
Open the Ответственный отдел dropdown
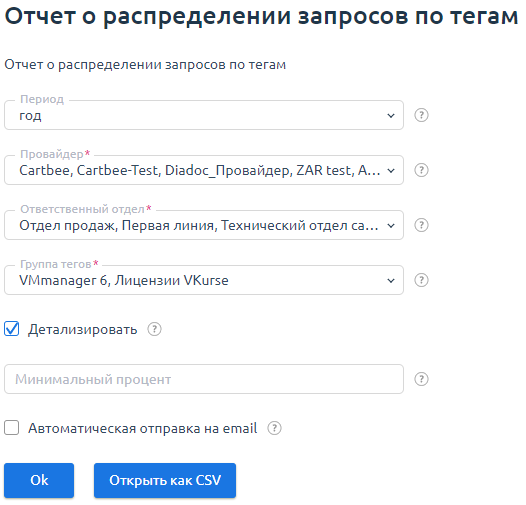click(204, 225)
